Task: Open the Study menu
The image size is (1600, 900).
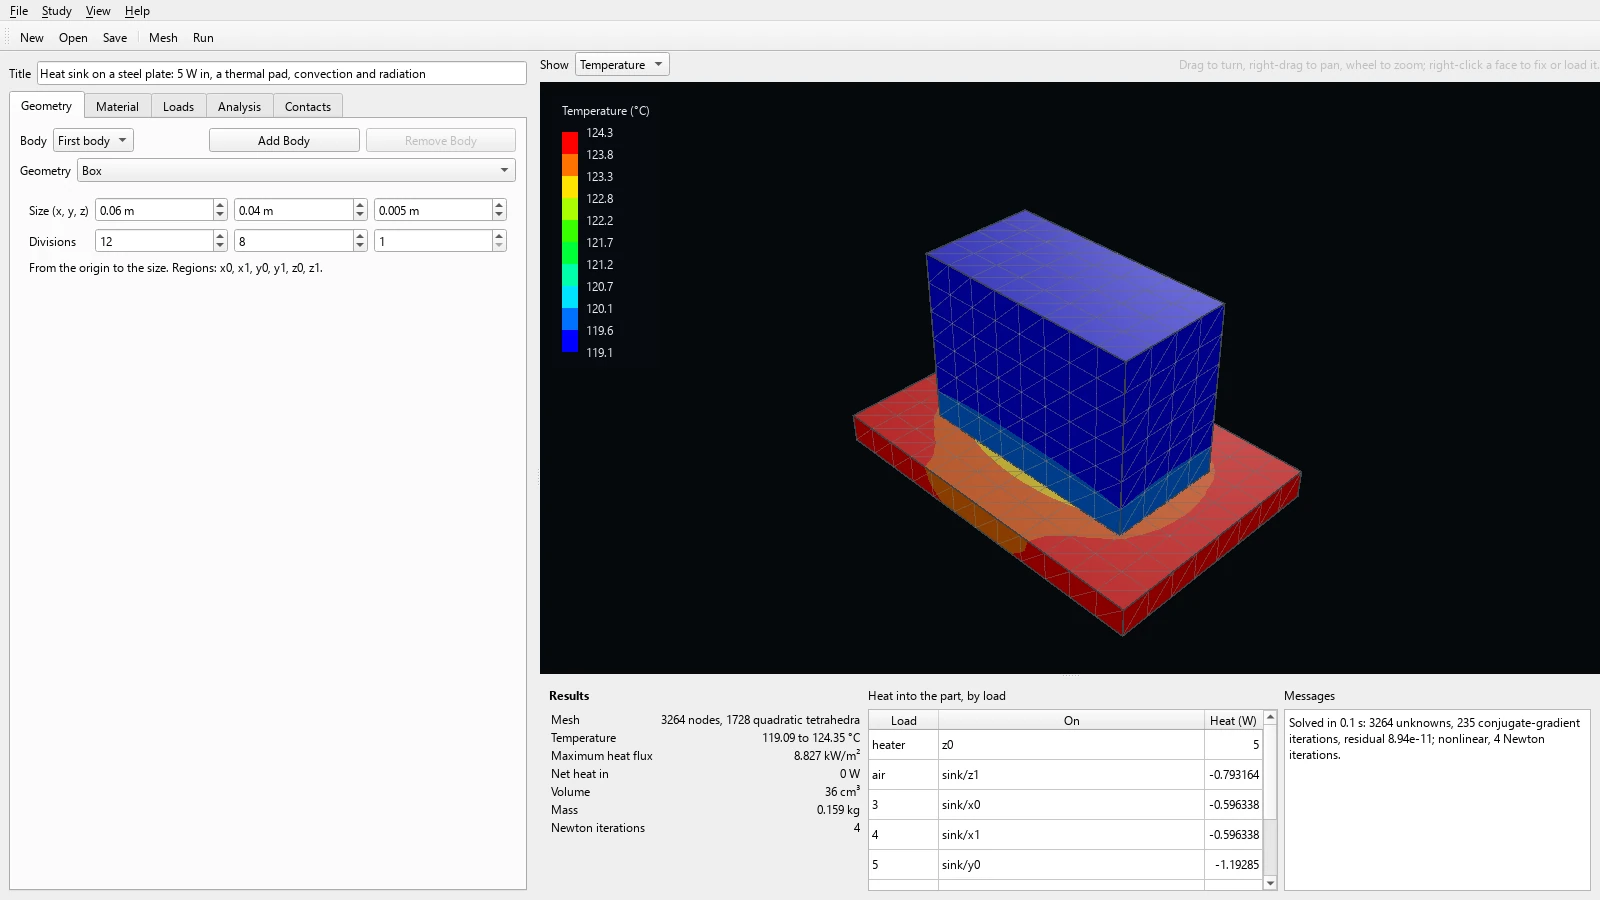Action: coord(56,11)
